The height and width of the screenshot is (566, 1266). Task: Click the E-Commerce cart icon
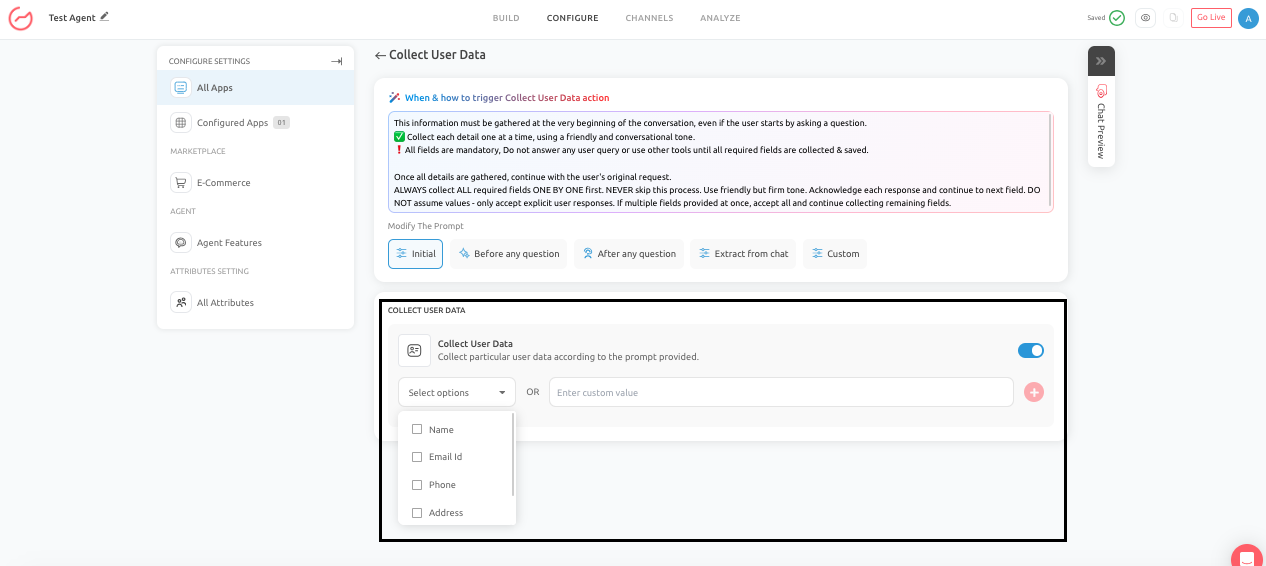181,183
